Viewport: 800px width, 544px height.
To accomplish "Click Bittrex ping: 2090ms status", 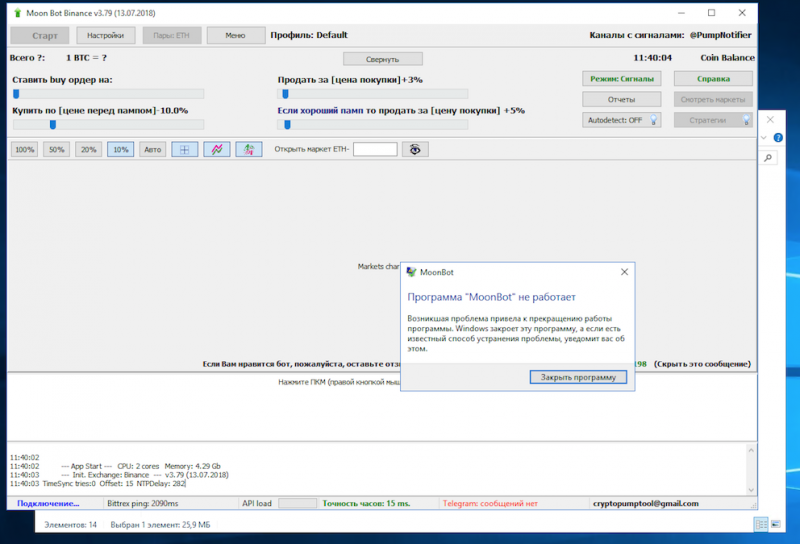I will click(x=143, y=503).
